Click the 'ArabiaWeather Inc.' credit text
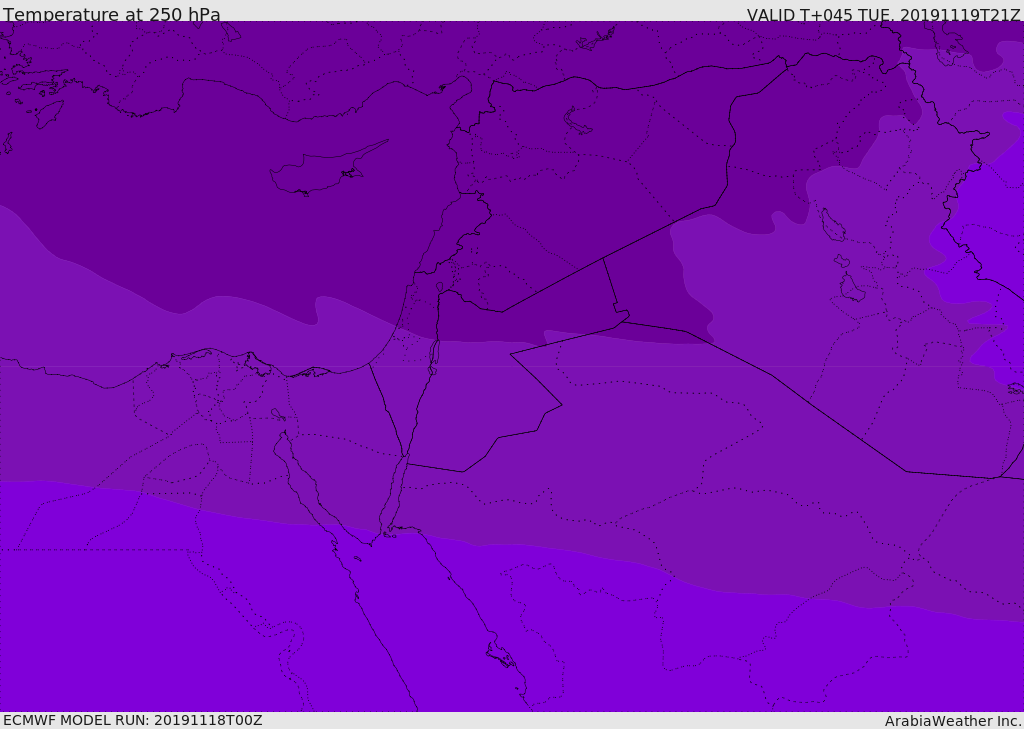Image resolution: width=1024 pixels, height=729 pixels. (954, 721)
